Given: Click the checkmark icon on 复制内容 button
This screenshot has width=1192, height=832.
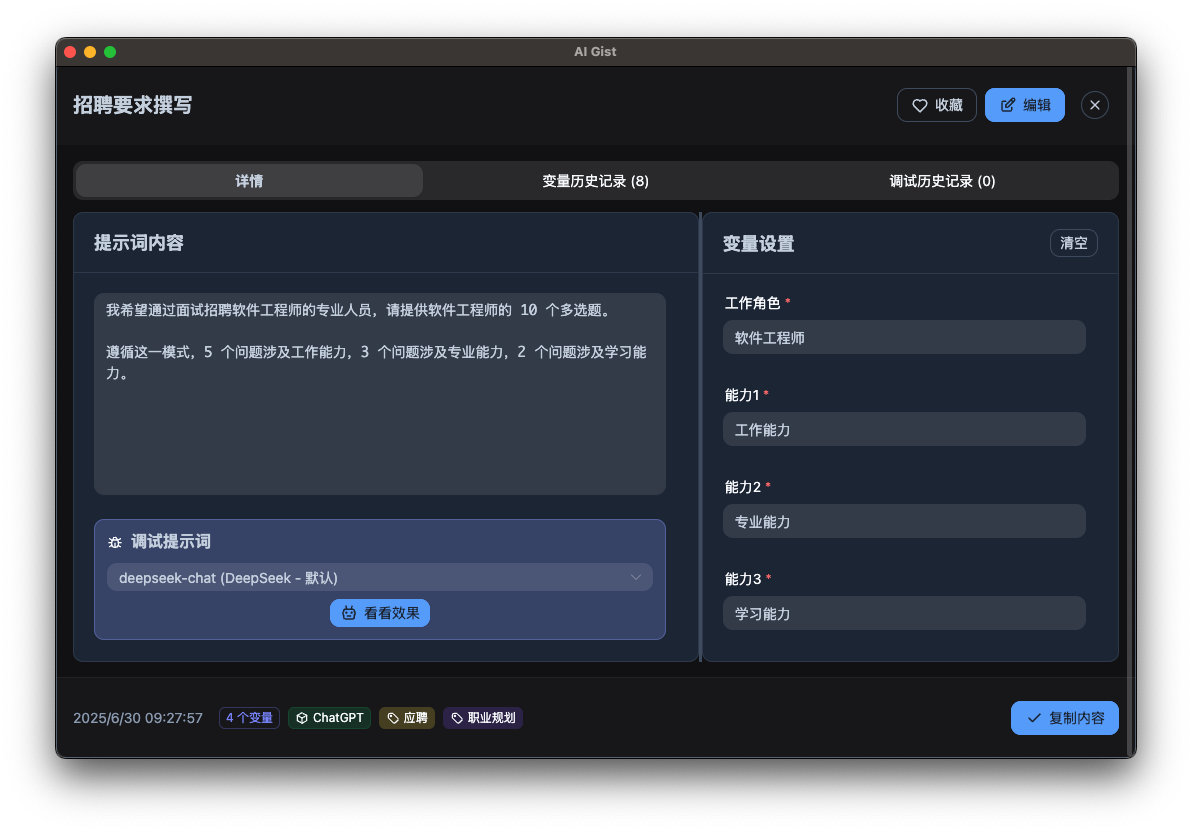Looking at the screenshot, I should coord(1035,718).
